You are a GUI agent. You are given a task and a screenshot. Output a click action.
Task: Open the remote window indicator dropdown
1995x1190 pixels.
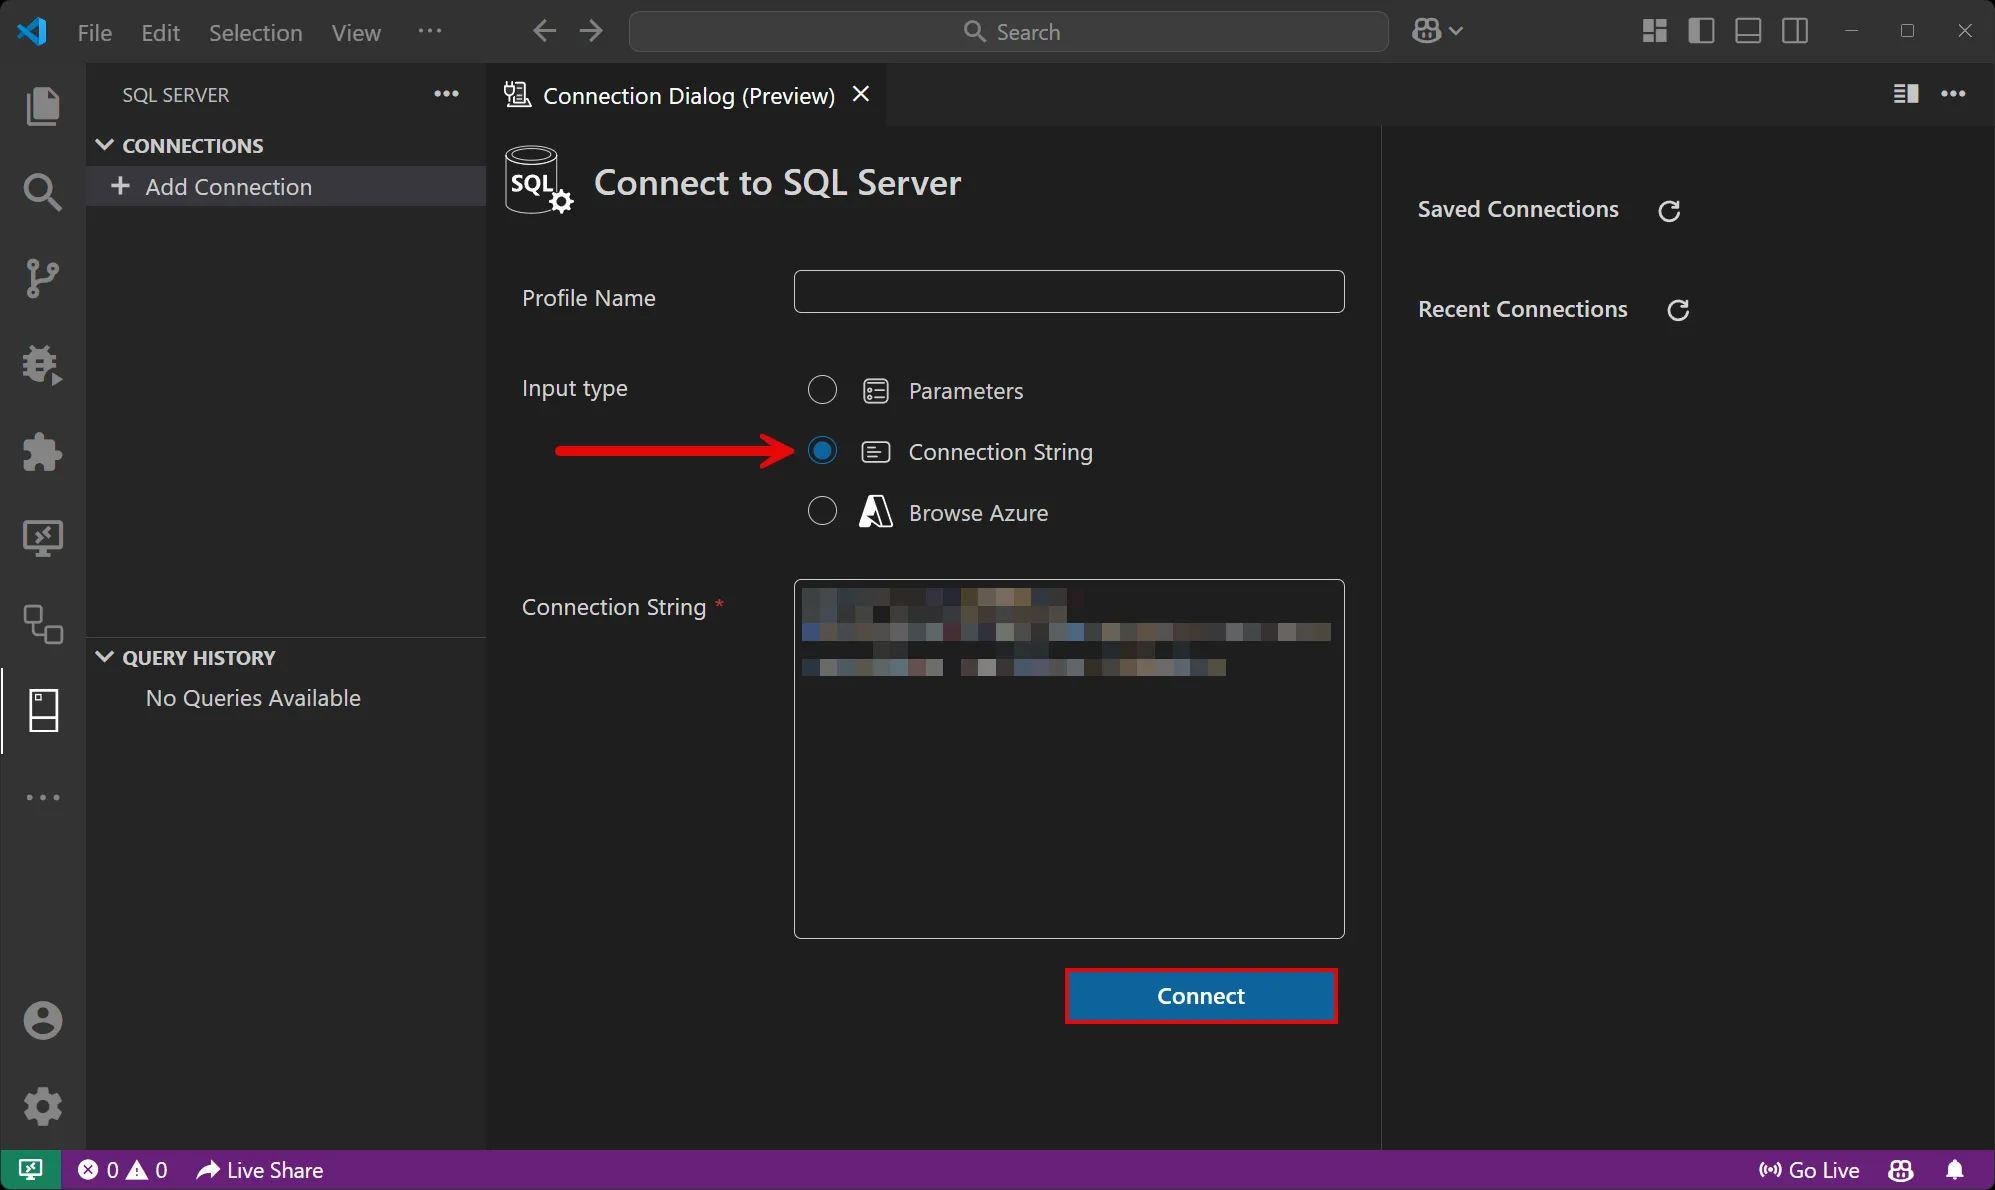click(30, 1169)
